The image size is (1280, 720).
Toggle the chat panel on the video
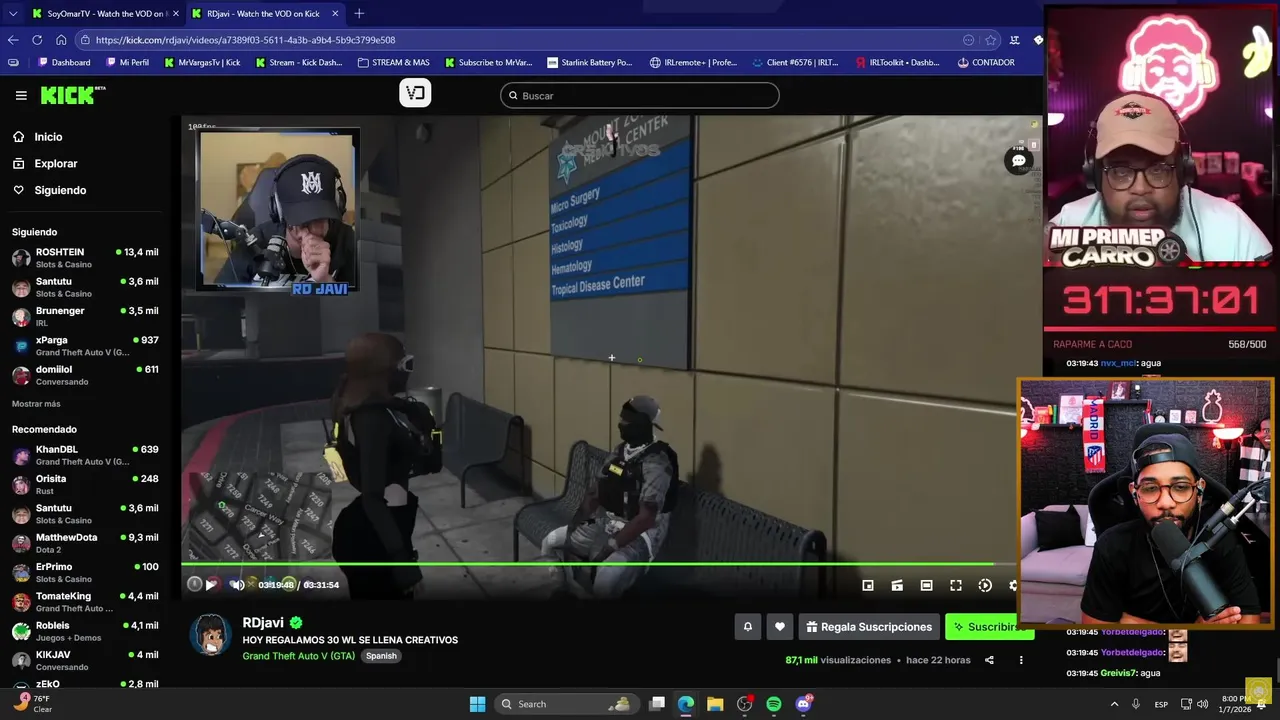(1019, 160)
